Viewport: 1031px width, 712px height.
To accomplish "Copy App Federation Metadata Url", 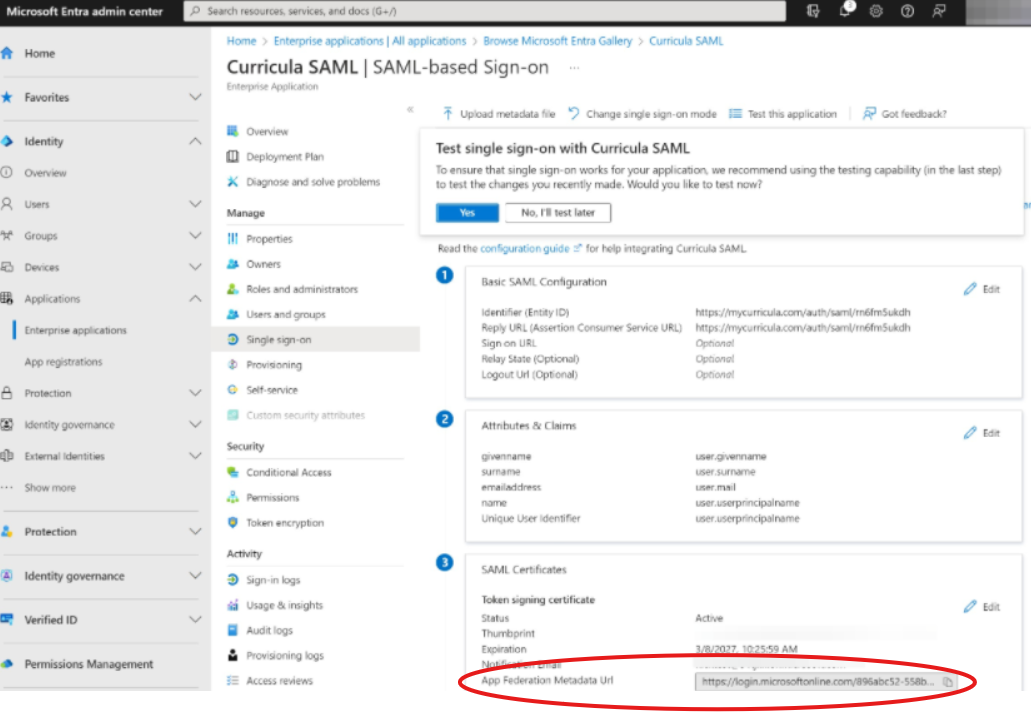I will tap(947, 682).
